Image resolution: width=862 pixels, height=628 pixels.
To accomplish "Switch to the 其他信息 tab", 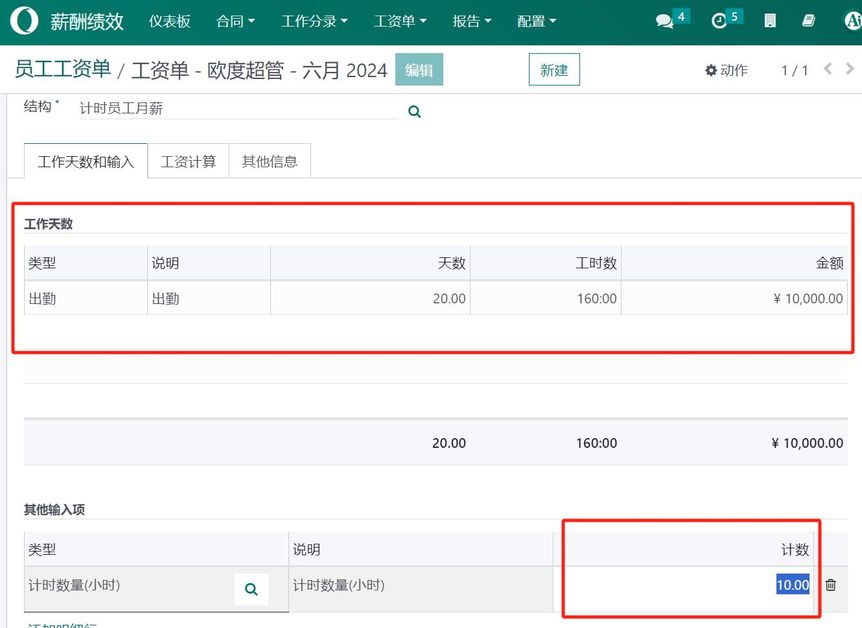I will tap(269, 161).
